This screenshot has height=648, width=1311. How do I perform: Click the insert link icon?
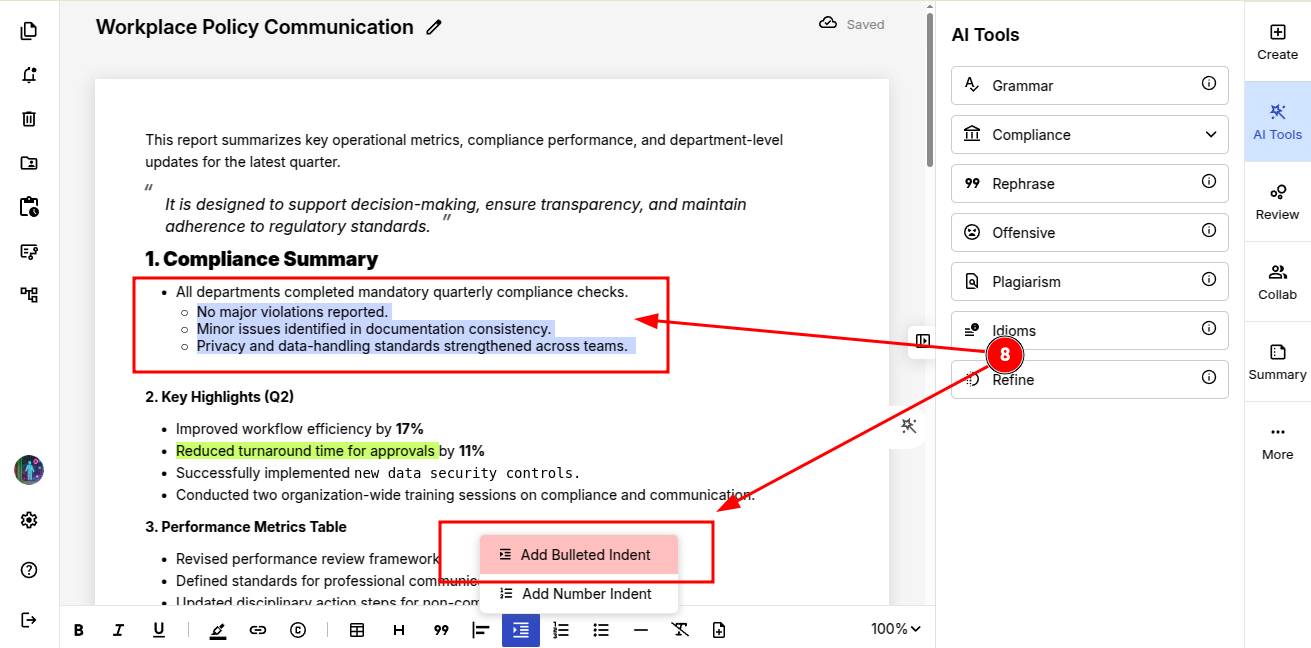click(x=258, y=630)
